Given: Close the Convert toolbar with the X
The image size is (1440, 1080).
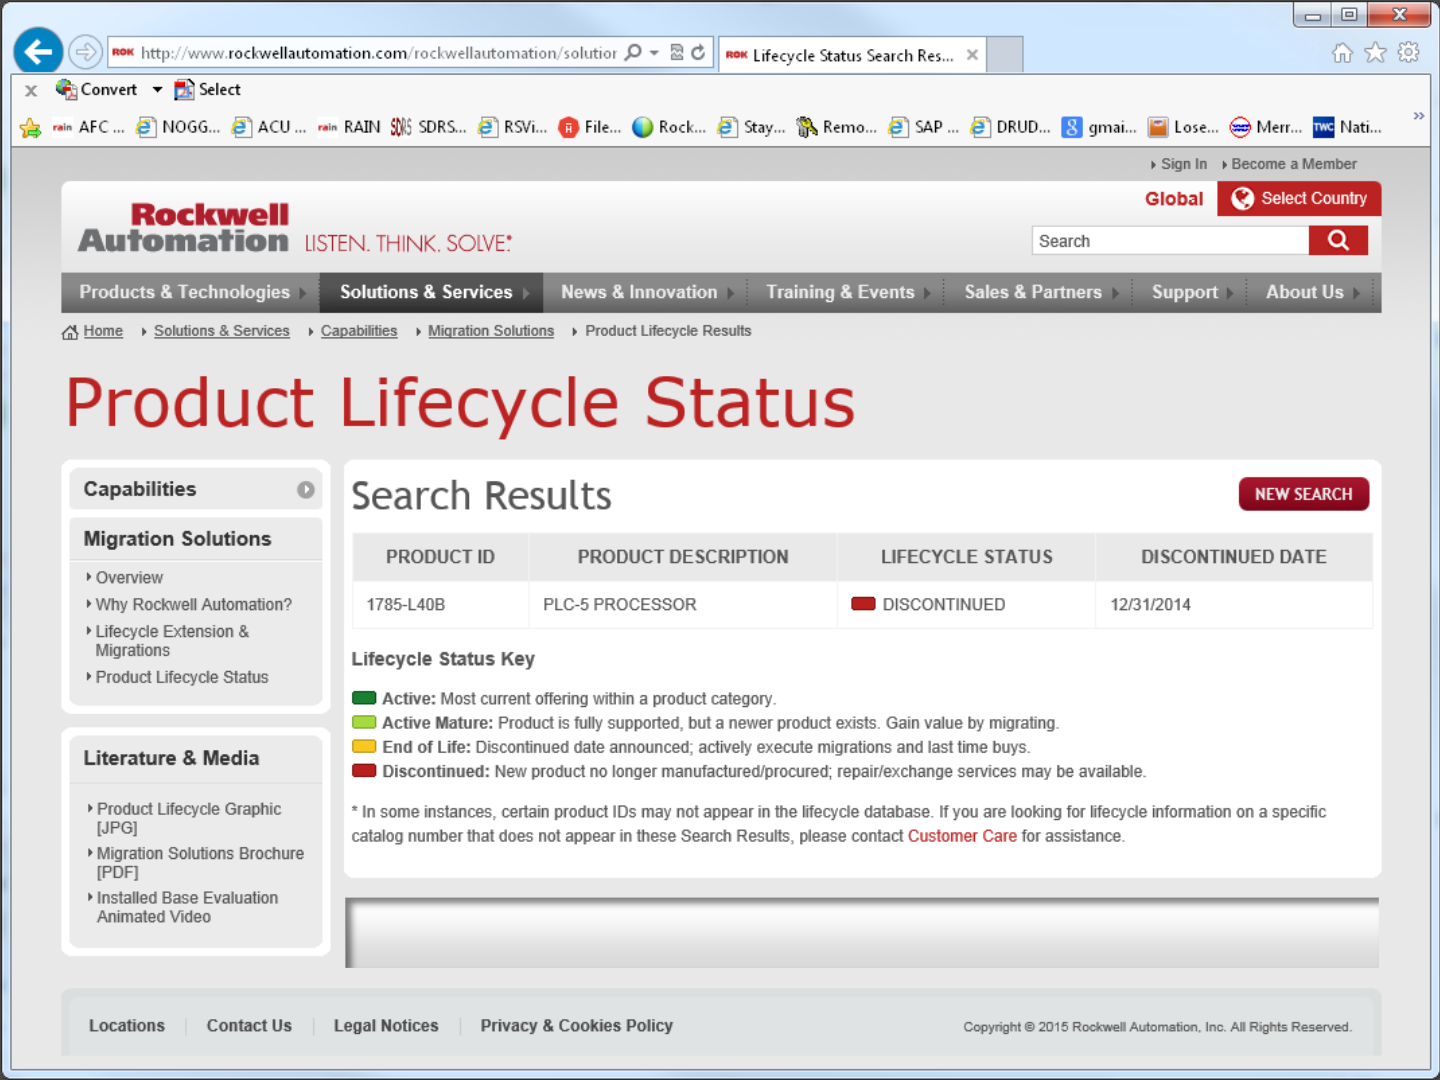Looking at the screenshot, I should click(31, 90).
